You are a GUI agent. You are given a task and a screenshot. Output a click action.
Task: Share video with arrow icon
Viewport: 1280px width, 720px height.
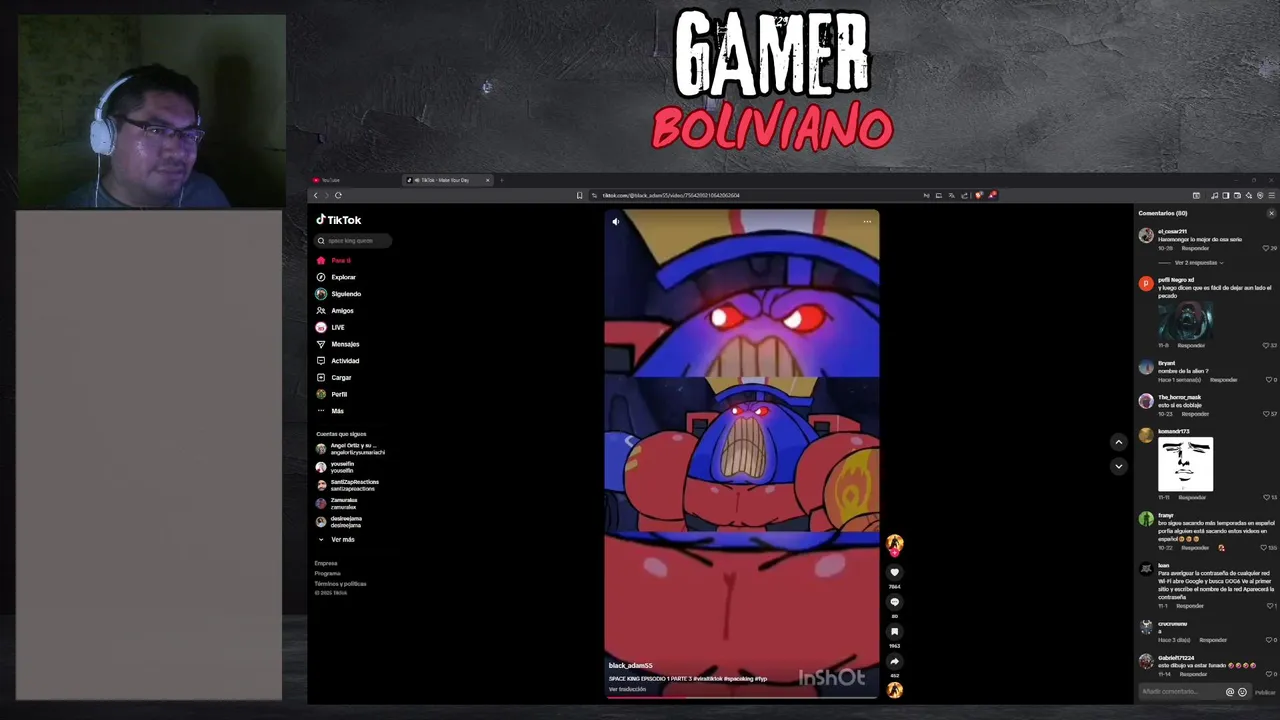(x=895, y=661)
